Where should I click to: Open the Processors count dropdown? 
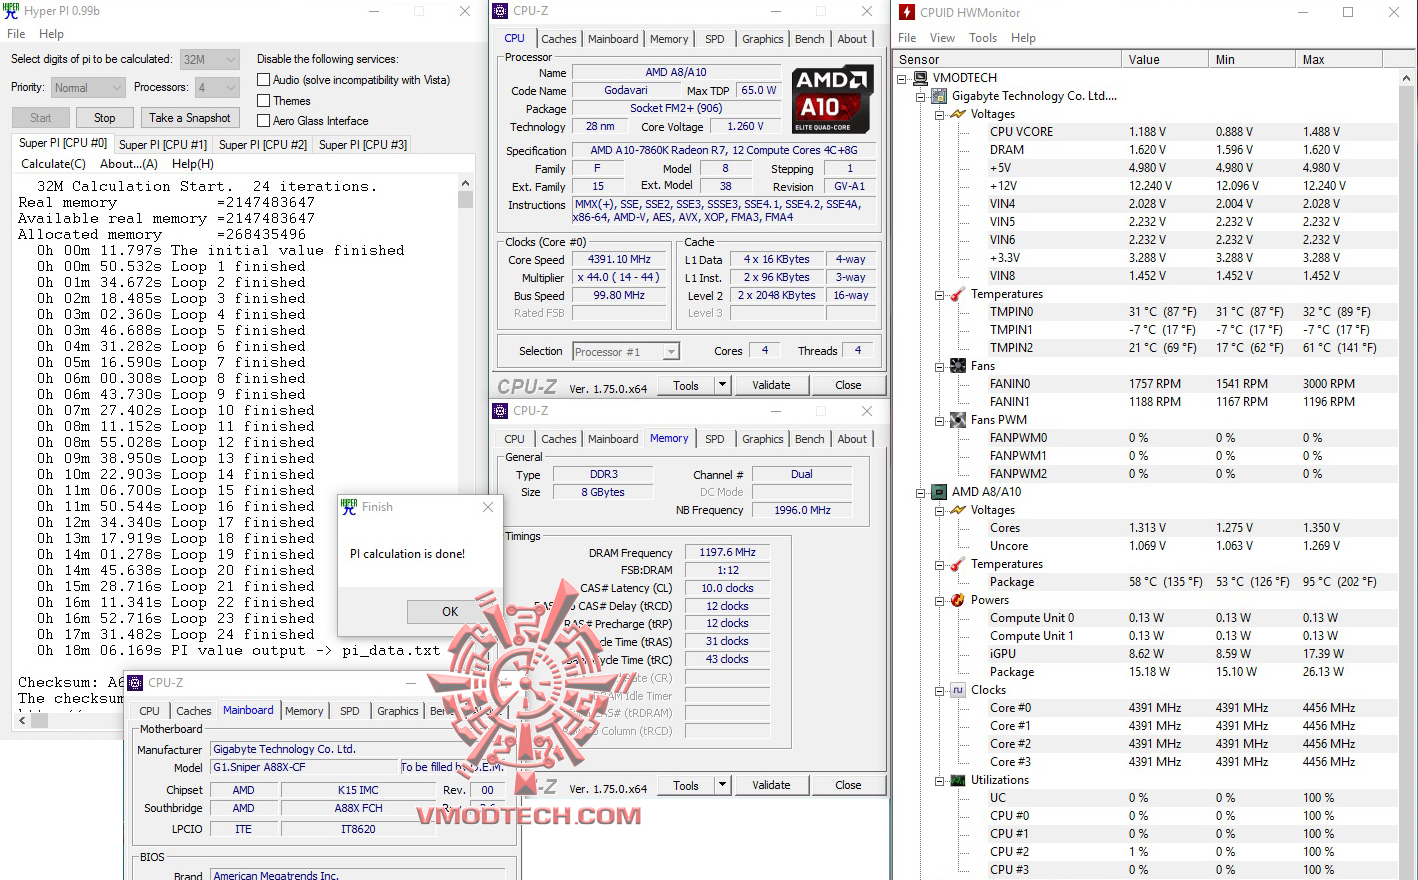click(x=217, y=88)
